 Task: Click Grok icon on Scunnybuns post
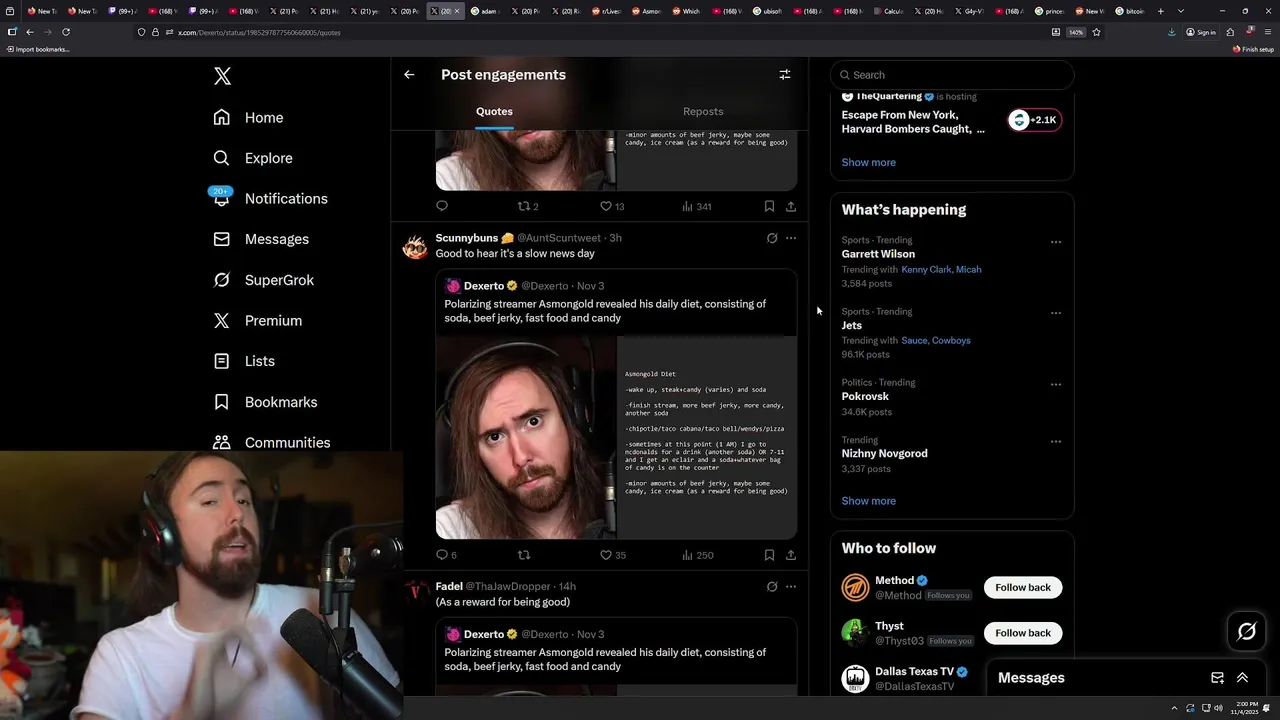[x=772, y=238]
